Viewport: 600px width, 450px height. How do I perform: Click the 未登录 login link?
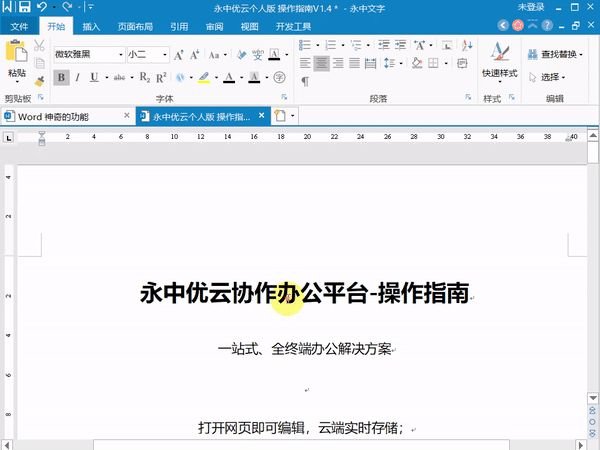coord(531,7)
